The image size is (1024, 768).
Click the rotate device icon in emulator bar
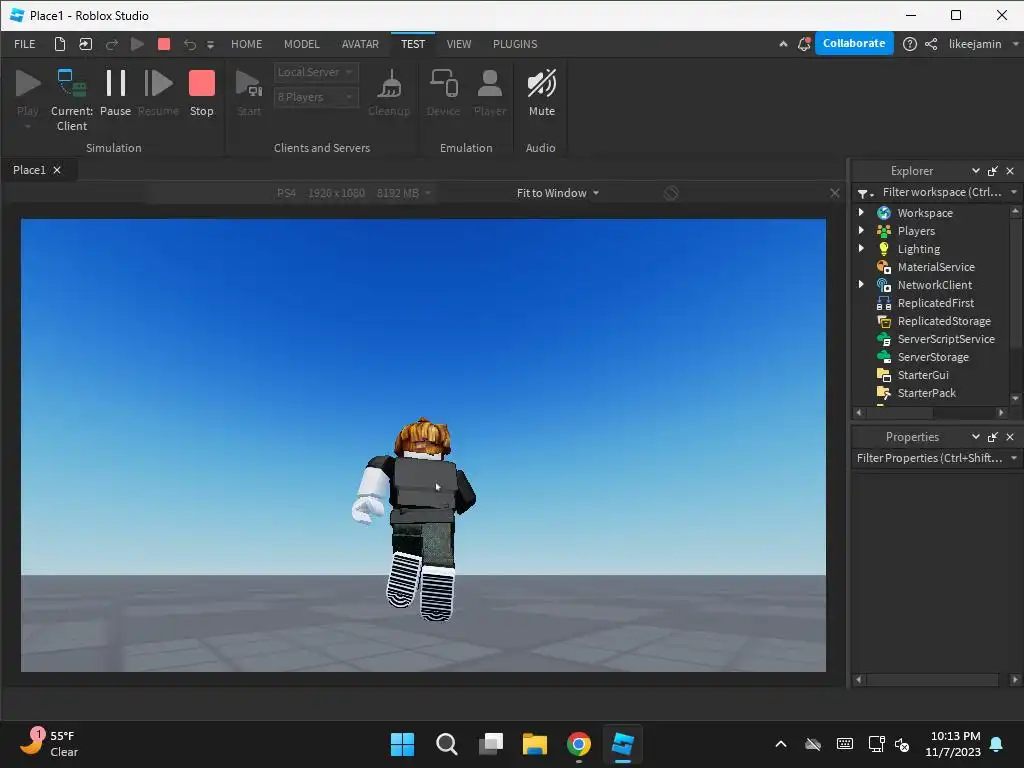click(671, 193)
